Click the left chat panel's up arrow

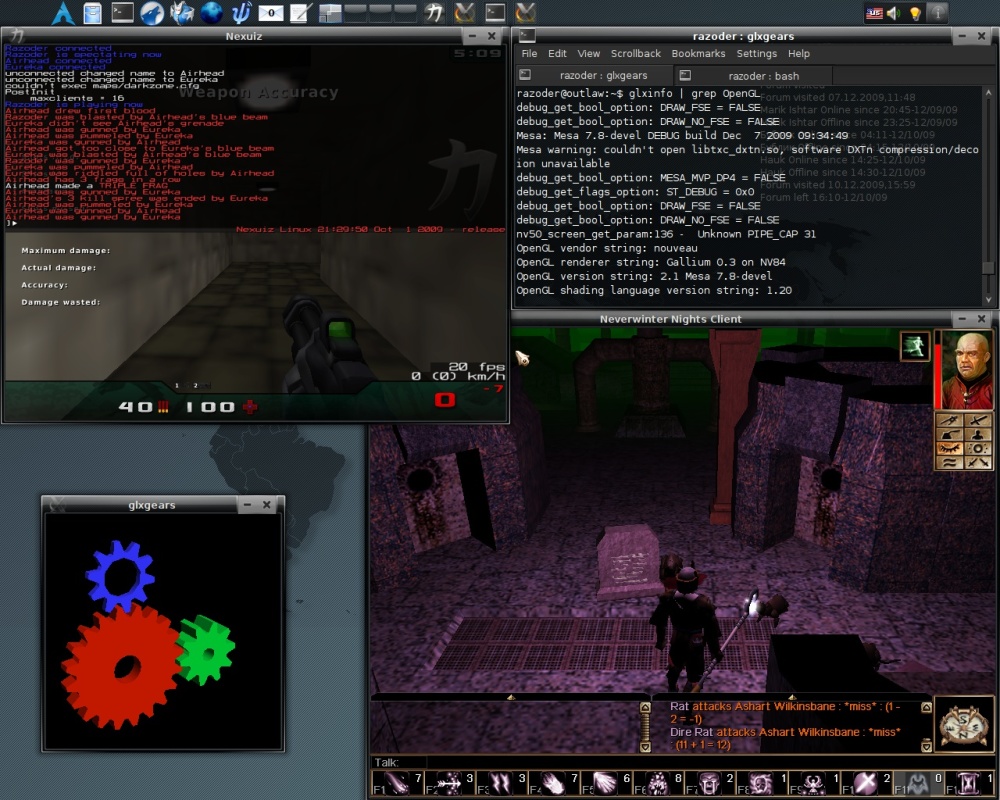click(x=645, y=707)
